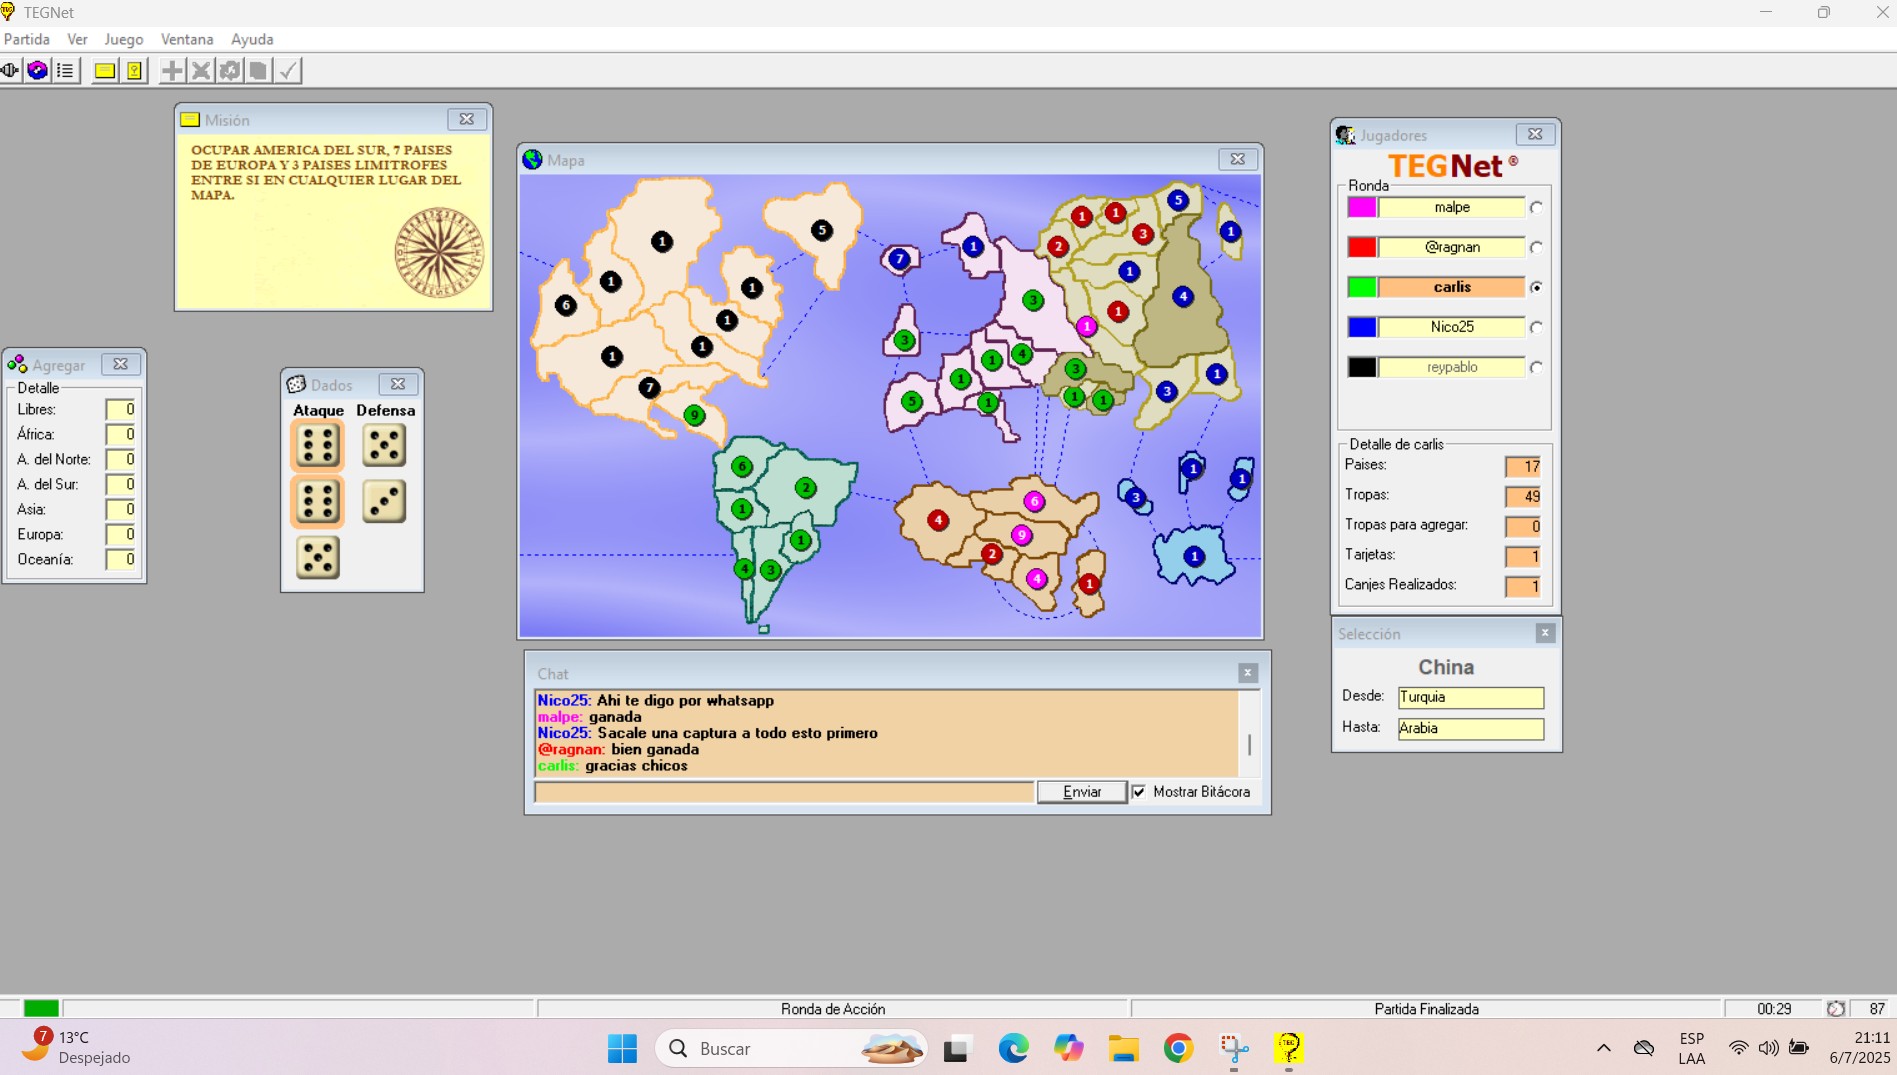The image size is (1897, 1075).
Task: Click the globe icon in Mapa title
Action: pos(533,160)
